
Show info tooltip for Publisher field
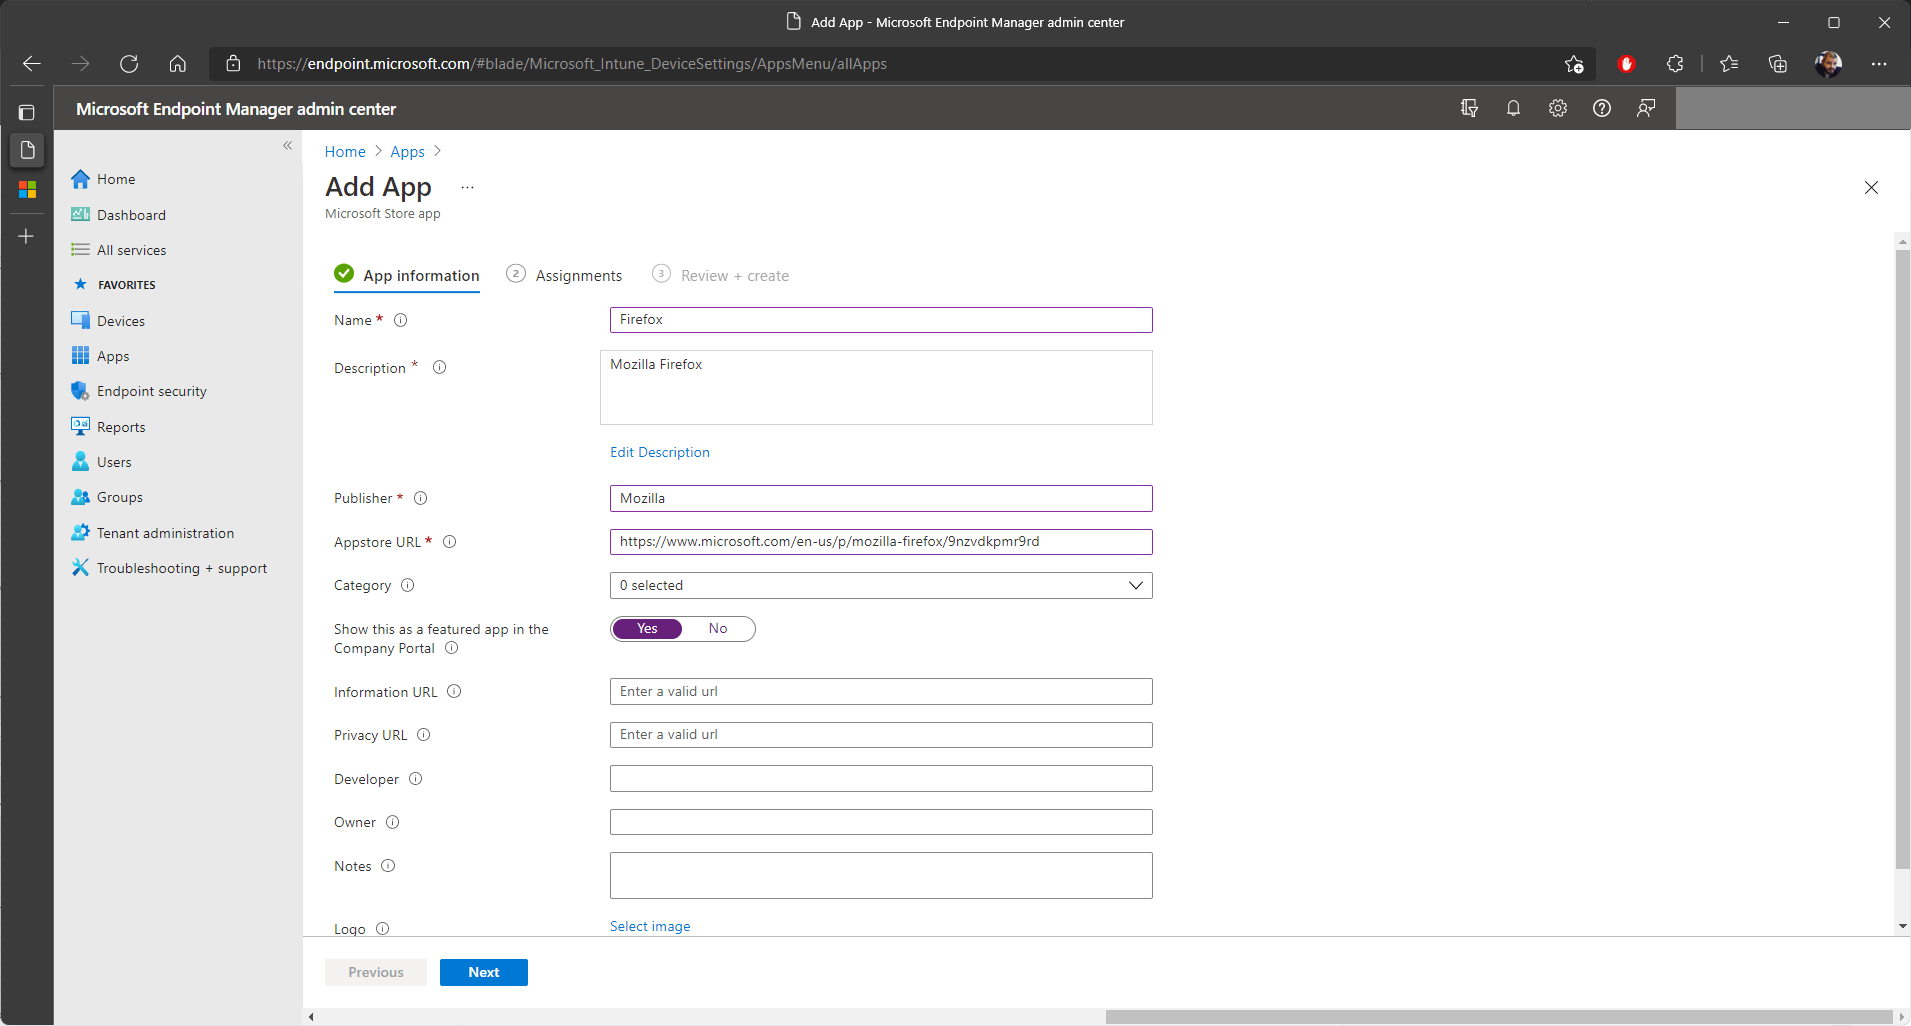point(420,498)
